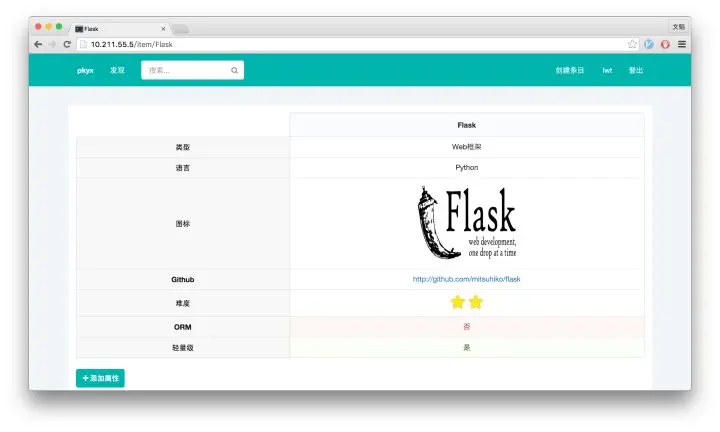Select the Flask browser tab
The image size is (720, 432).
[x=120, y=28]
